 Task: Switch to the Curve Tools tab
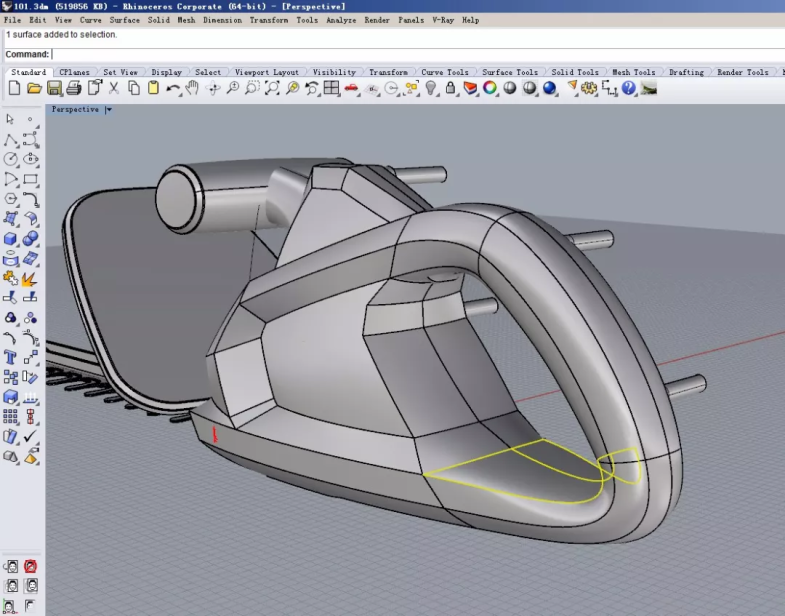coord(444,72)
